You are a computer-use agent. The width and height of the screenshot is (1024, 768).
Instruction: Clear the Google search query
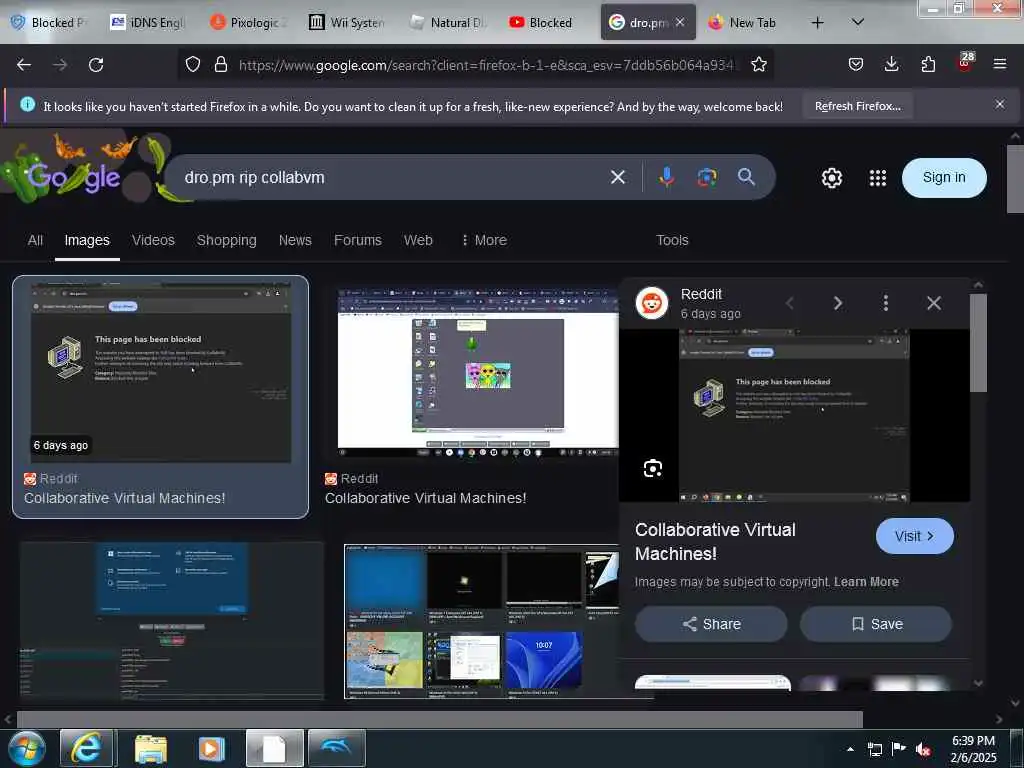(x=618, y=177)
